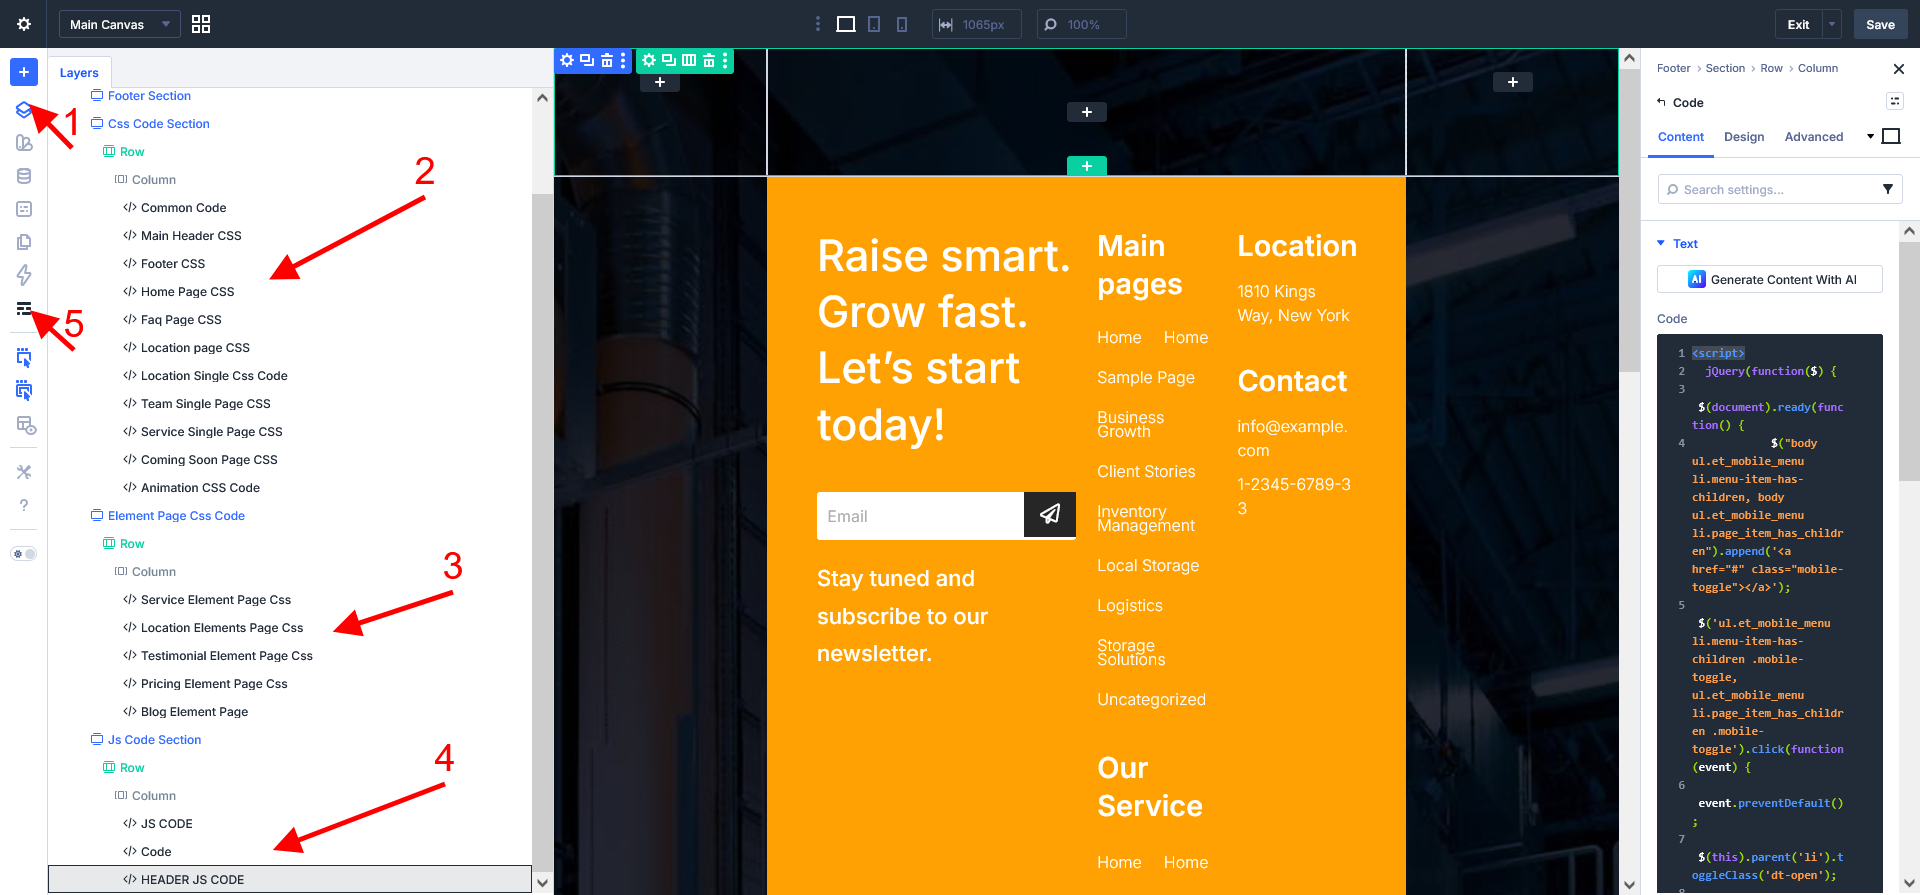Close the Code settings panel
Viewport: 1920px width, 895px height.
[x=1899, y=69]
